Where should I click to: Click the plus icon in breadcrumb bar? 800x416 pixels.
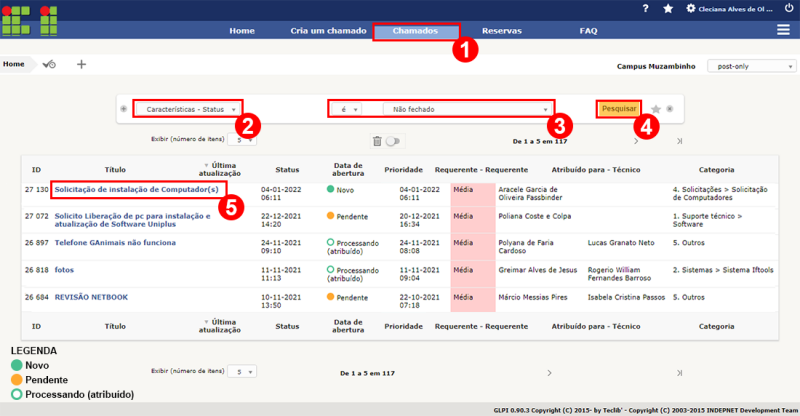coord(81,64)
